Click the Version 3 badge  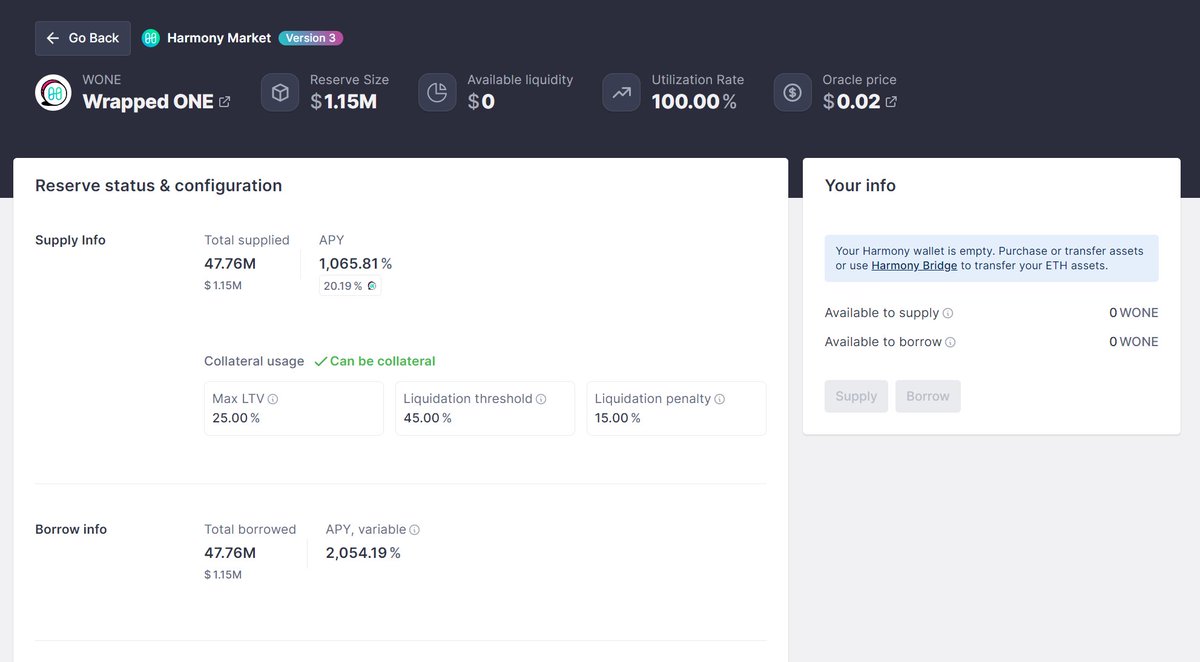311,38
